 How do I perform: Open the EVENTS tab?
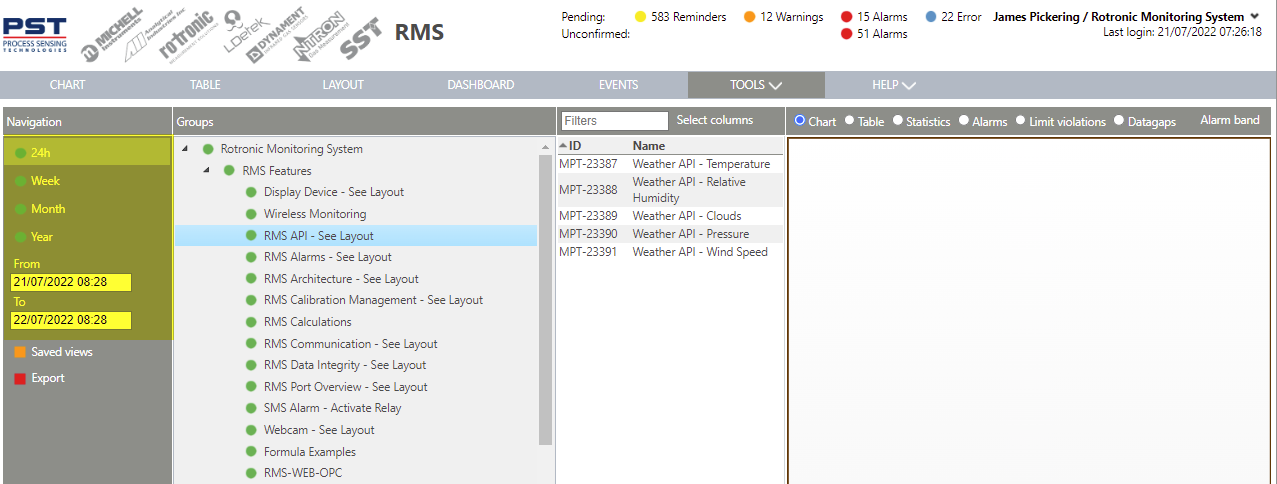pos(618,85)
